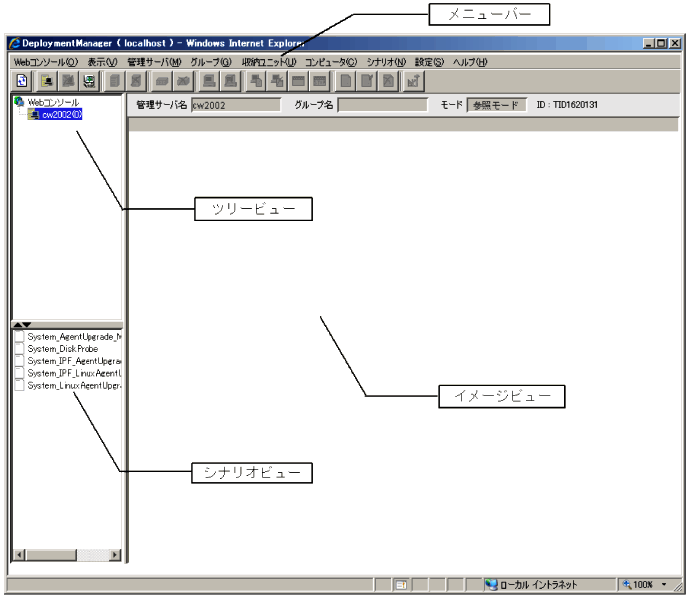Click the popup blocker status bar icon
Screen dimensions: 688x597
pyautogui.click(x=401, y=584)
